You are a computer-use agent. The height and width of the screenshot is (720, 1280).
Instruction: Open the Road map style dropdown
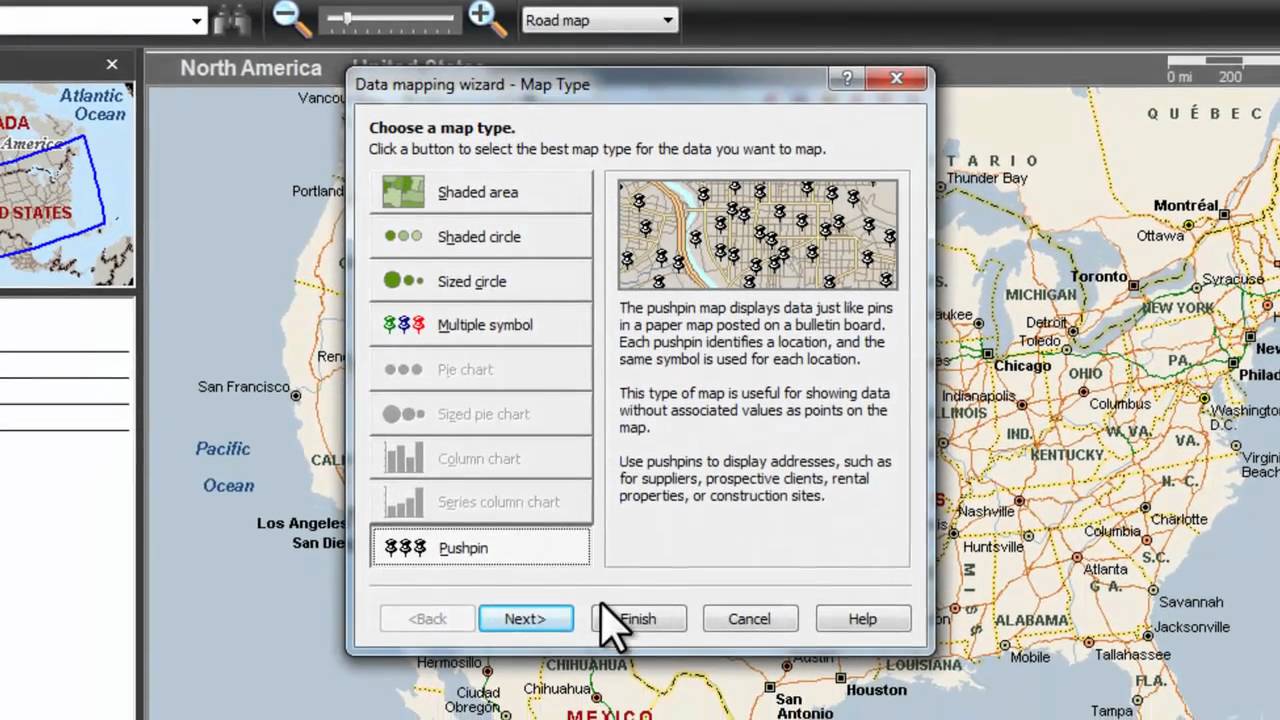tap(666, 20)
